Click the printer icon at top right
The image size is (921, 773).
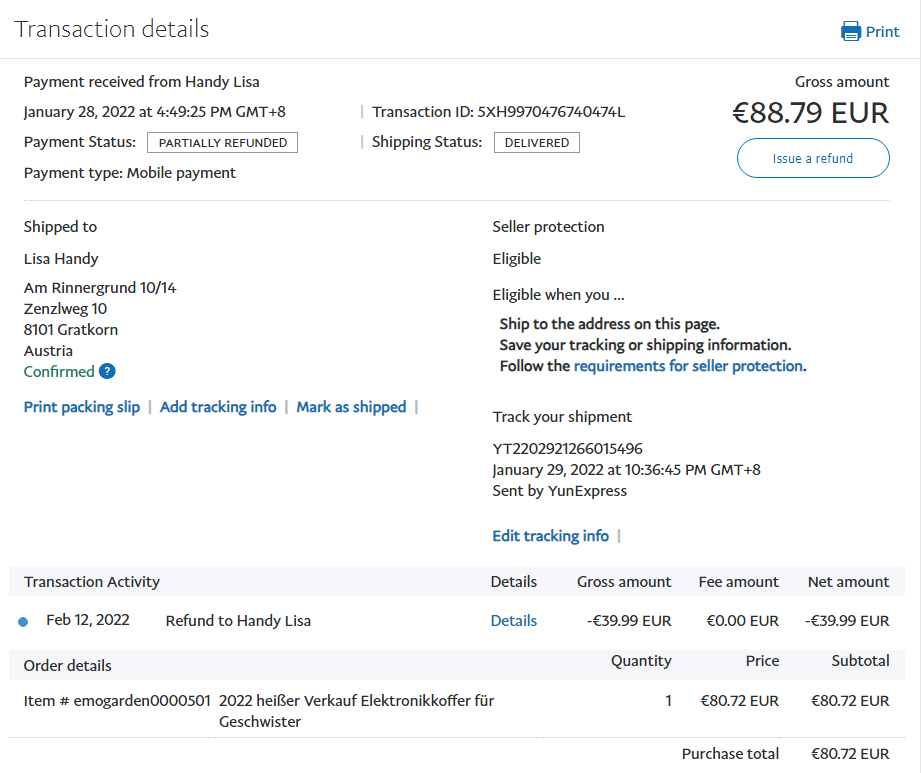click(x=851, y=31)
